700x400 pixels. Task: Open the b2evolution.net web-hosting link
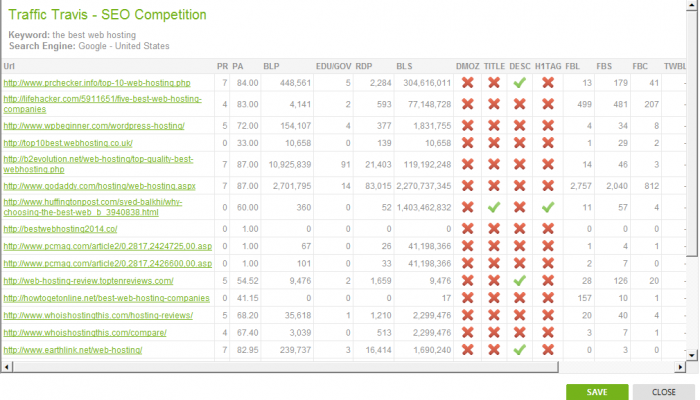coord(98,164)
